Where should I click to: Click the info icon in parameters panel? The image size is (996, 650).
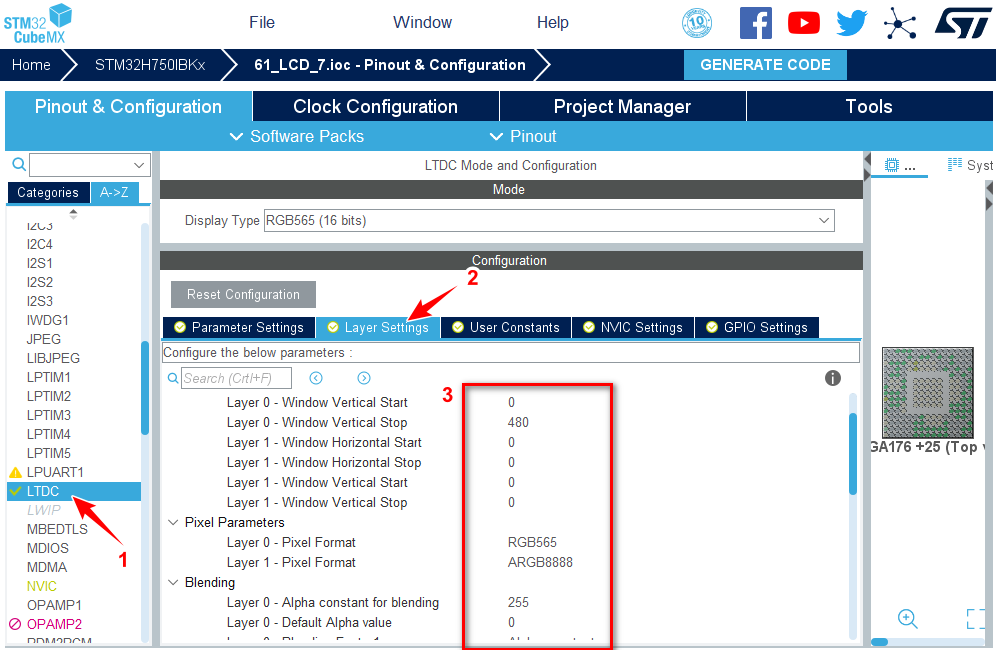833,378
